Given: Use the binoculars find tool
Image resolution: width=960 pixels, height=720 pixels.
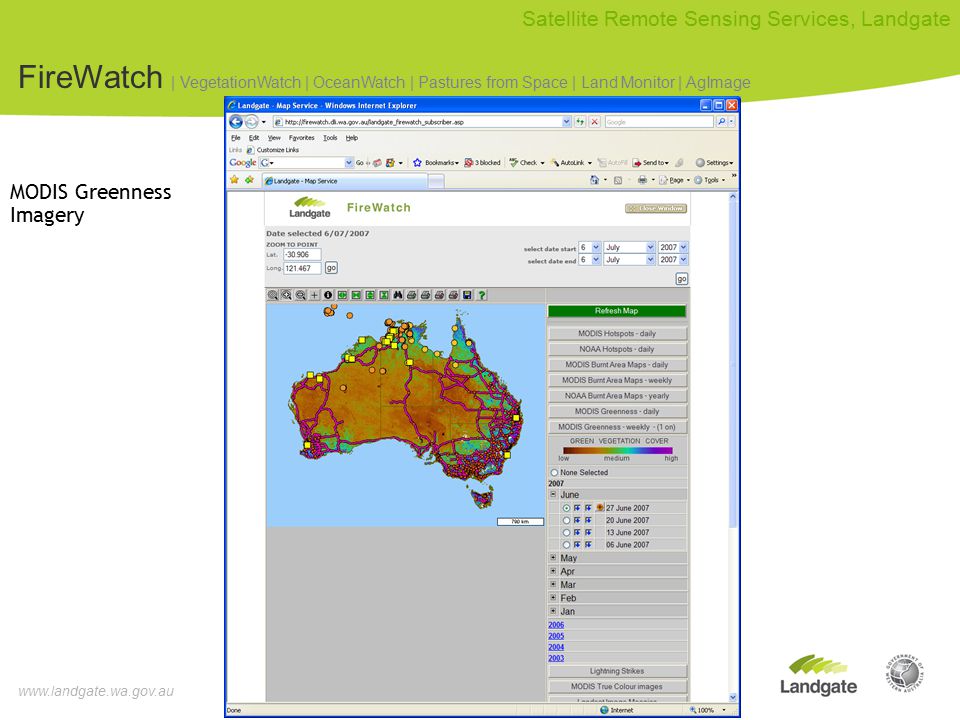Looking at the screenshot, I should click(x=398, y=295).
